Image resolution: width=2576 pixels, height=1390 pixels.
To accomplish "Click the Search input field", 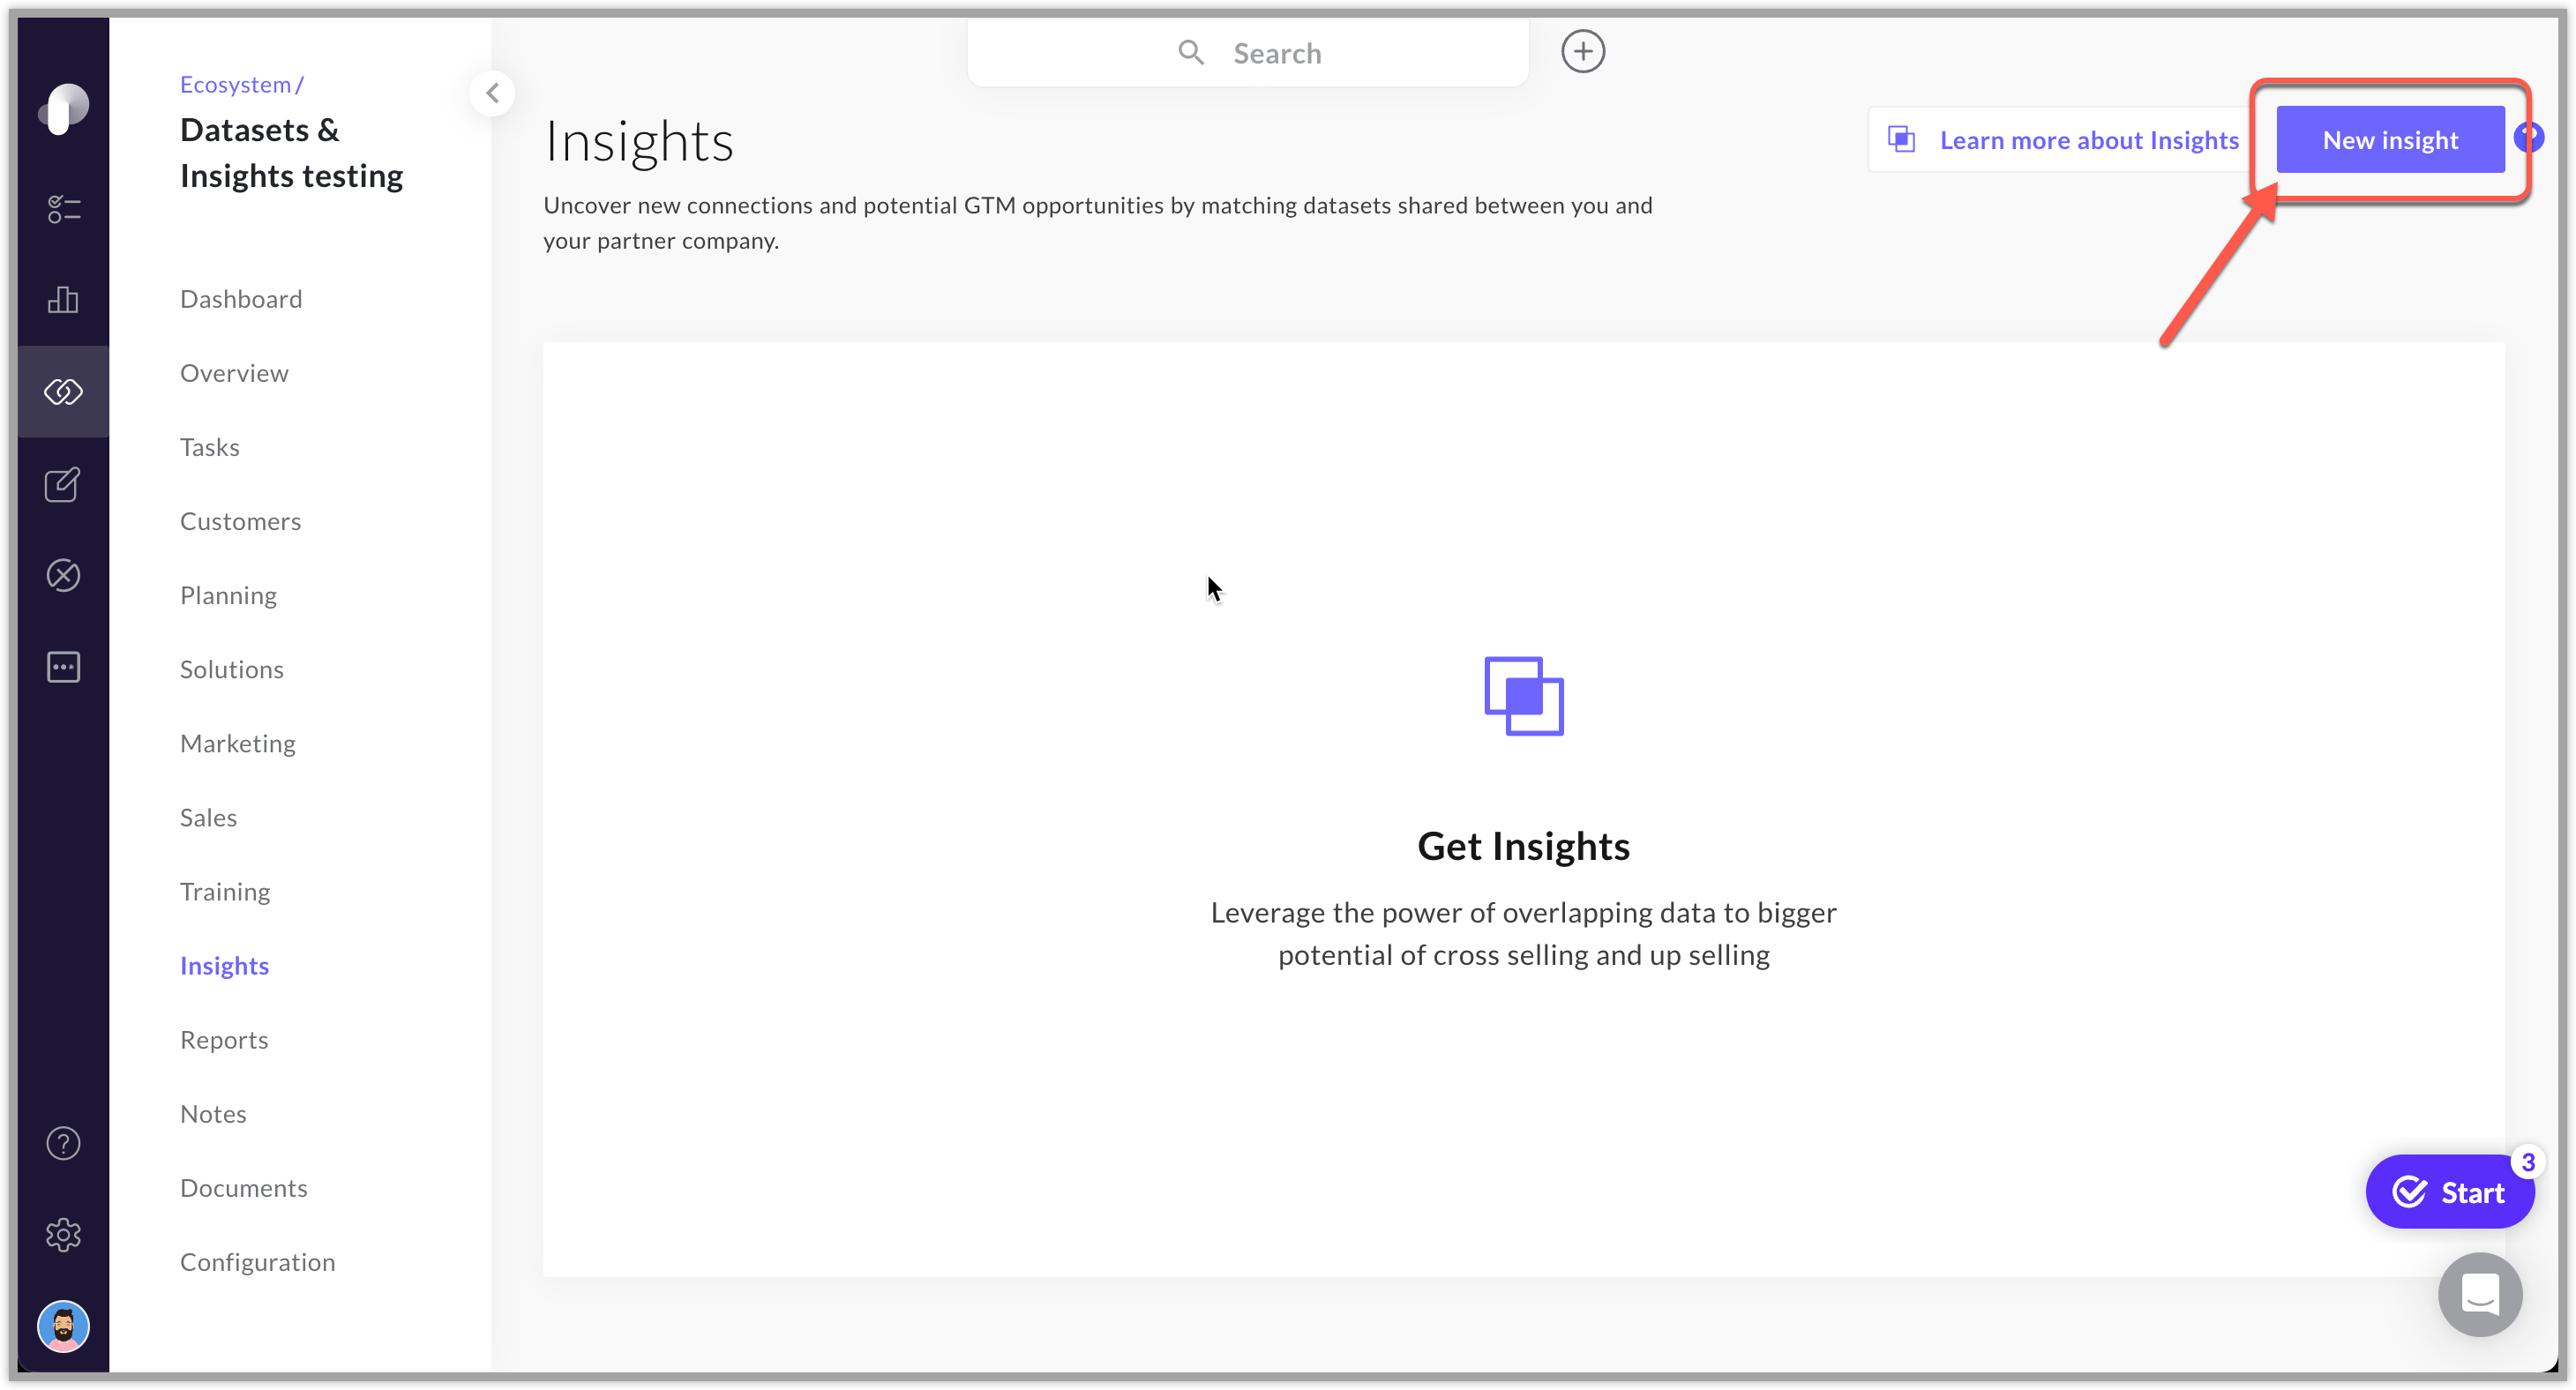I will (x=1247, y=52).
